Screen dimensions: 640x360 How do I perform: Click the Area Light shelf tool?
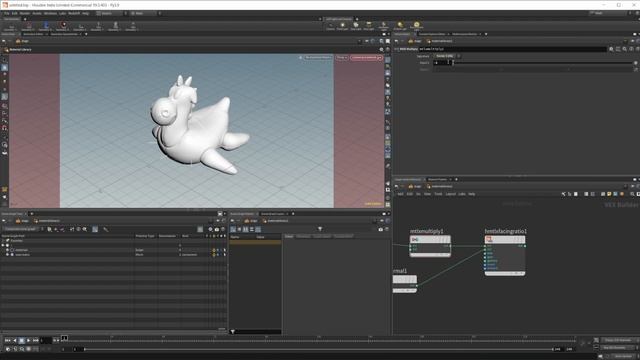pyautogui.click(x=356, y=26)
